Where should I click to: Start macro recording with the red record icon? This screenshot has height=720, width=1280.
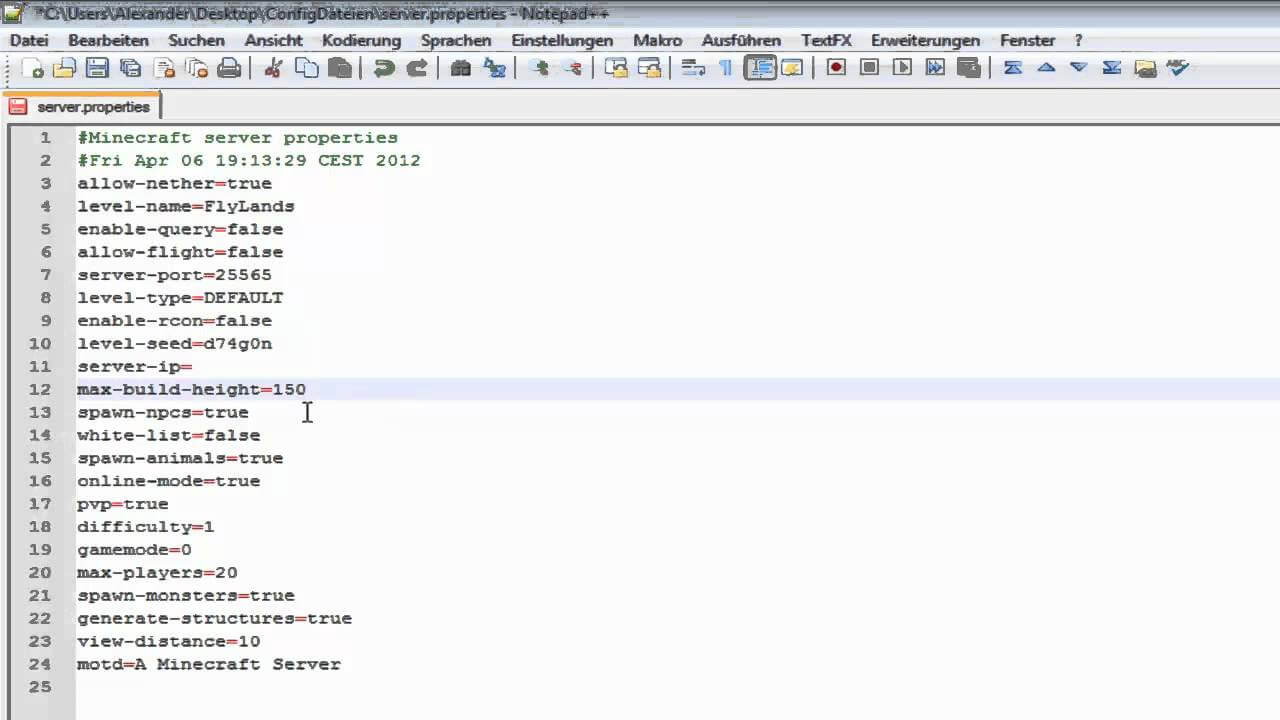[x=836, y=68]
